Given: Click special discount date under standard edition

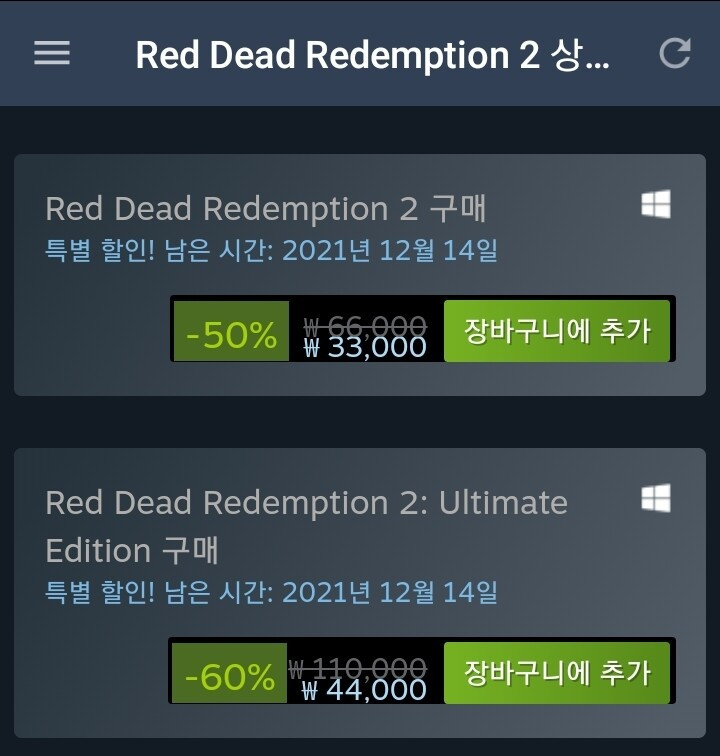Looking at the screenshot, I should pos(271,250).
